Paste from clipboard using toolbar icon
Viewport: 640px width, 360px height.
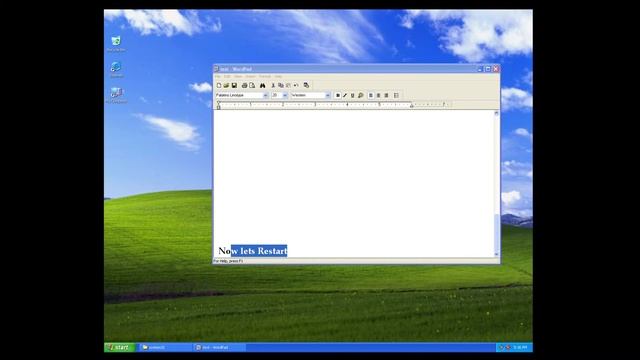click(x=288, y=85)
